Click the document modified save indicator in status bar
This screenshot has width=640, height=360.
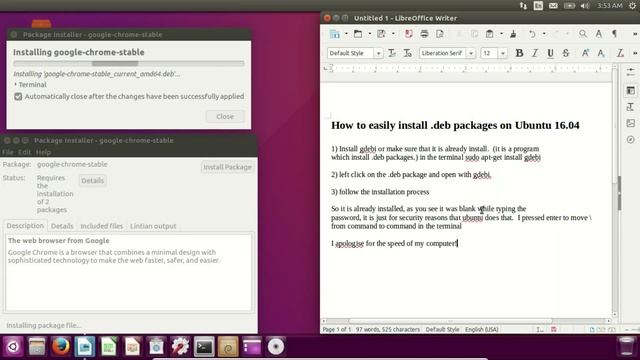click(x=554, y=329)
